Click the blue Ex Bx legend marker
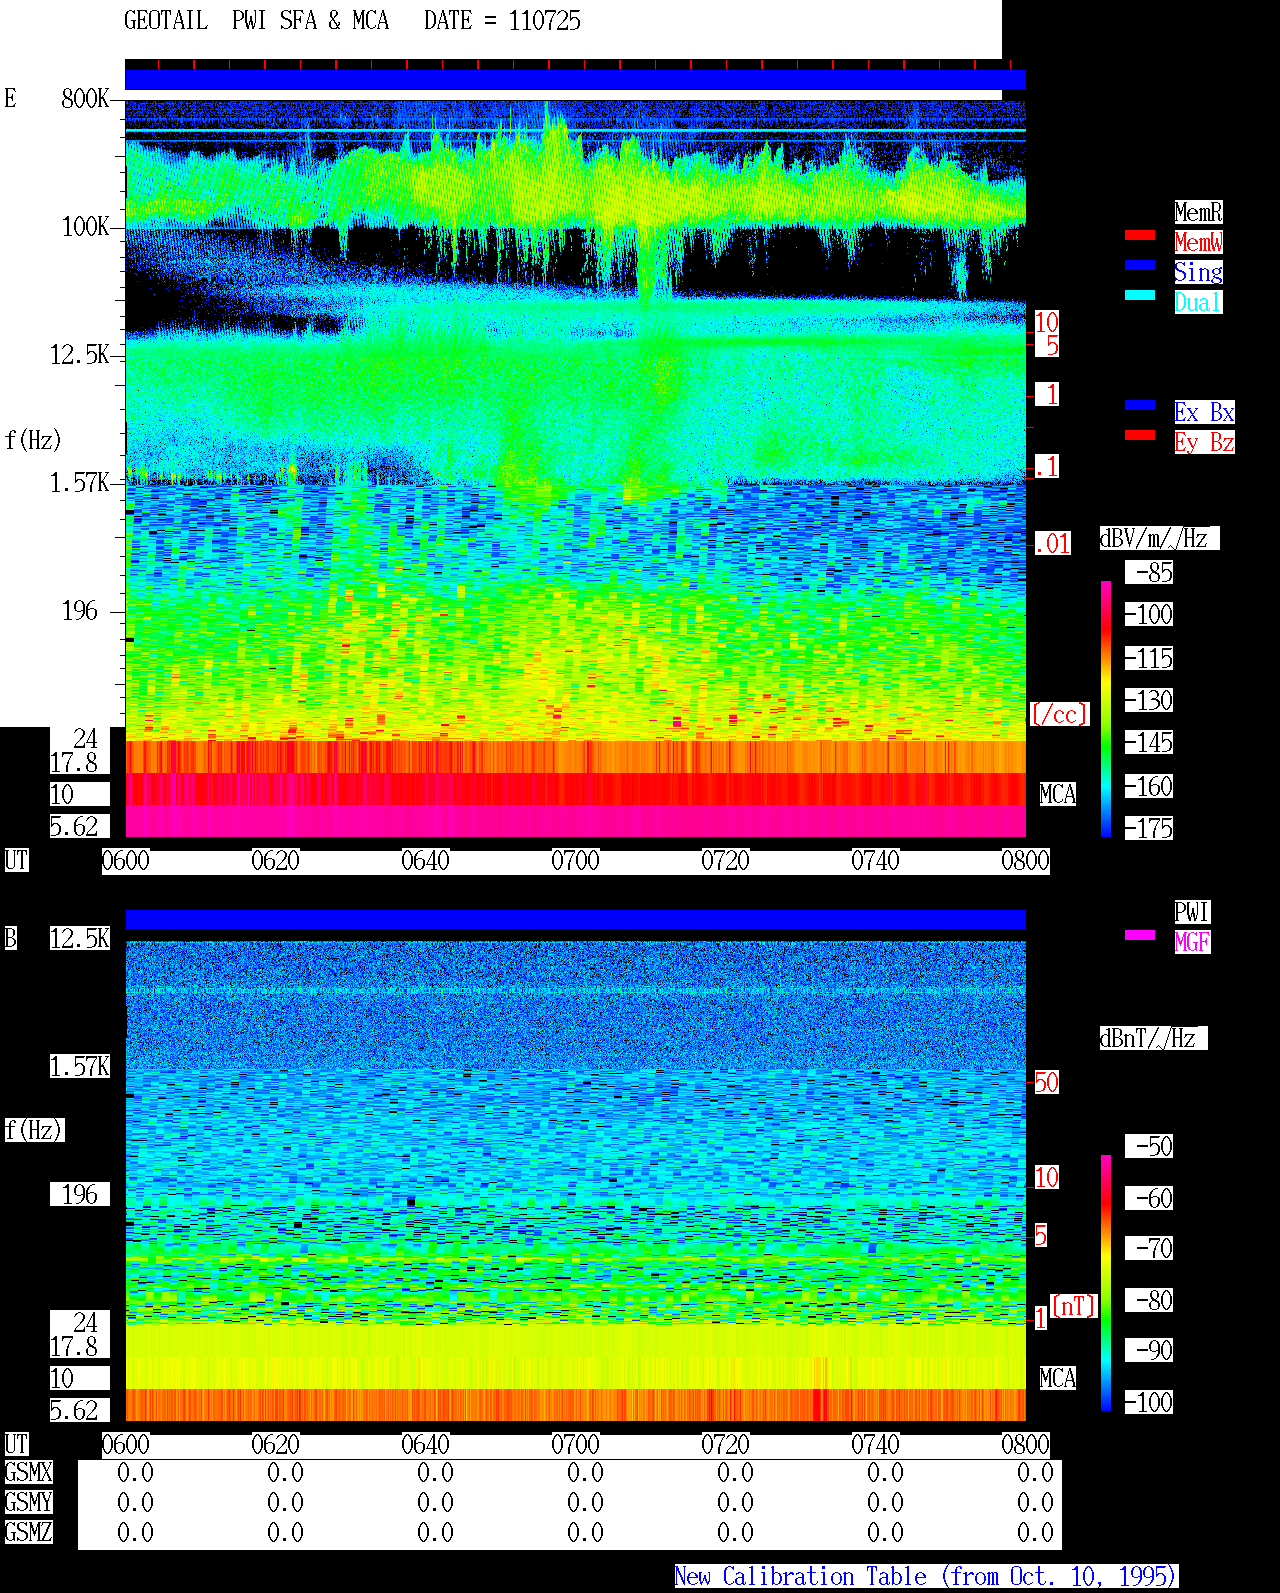 click(1140, 405)
